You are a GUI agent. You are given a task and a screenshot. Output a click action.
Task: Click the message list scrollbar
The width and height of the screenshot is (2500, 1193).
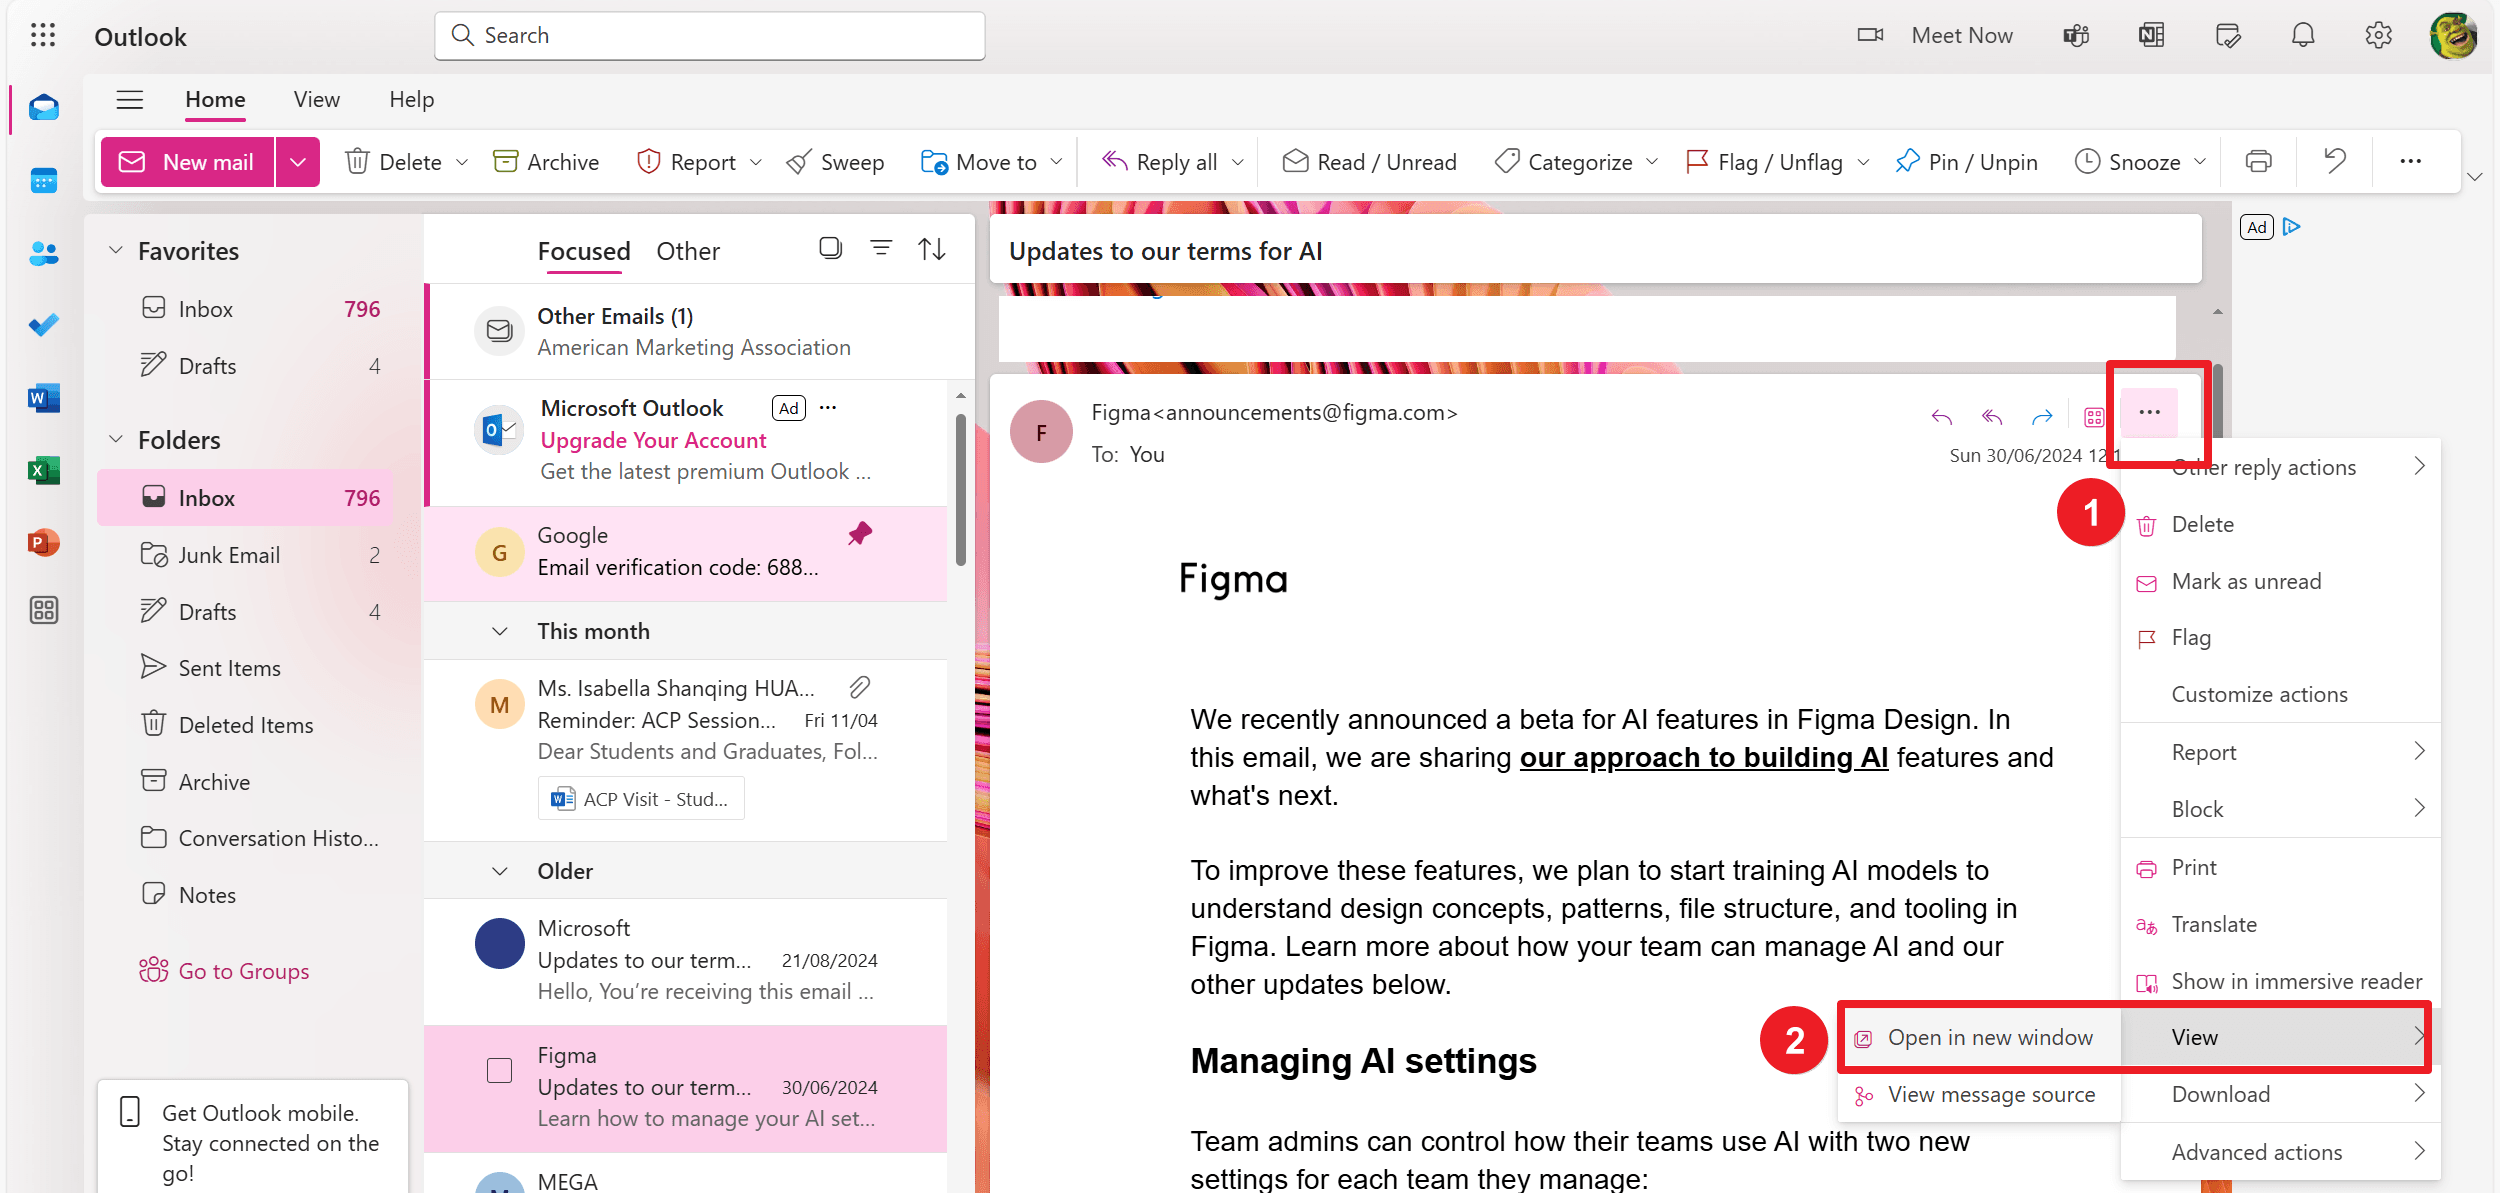(x=961, y=490)
